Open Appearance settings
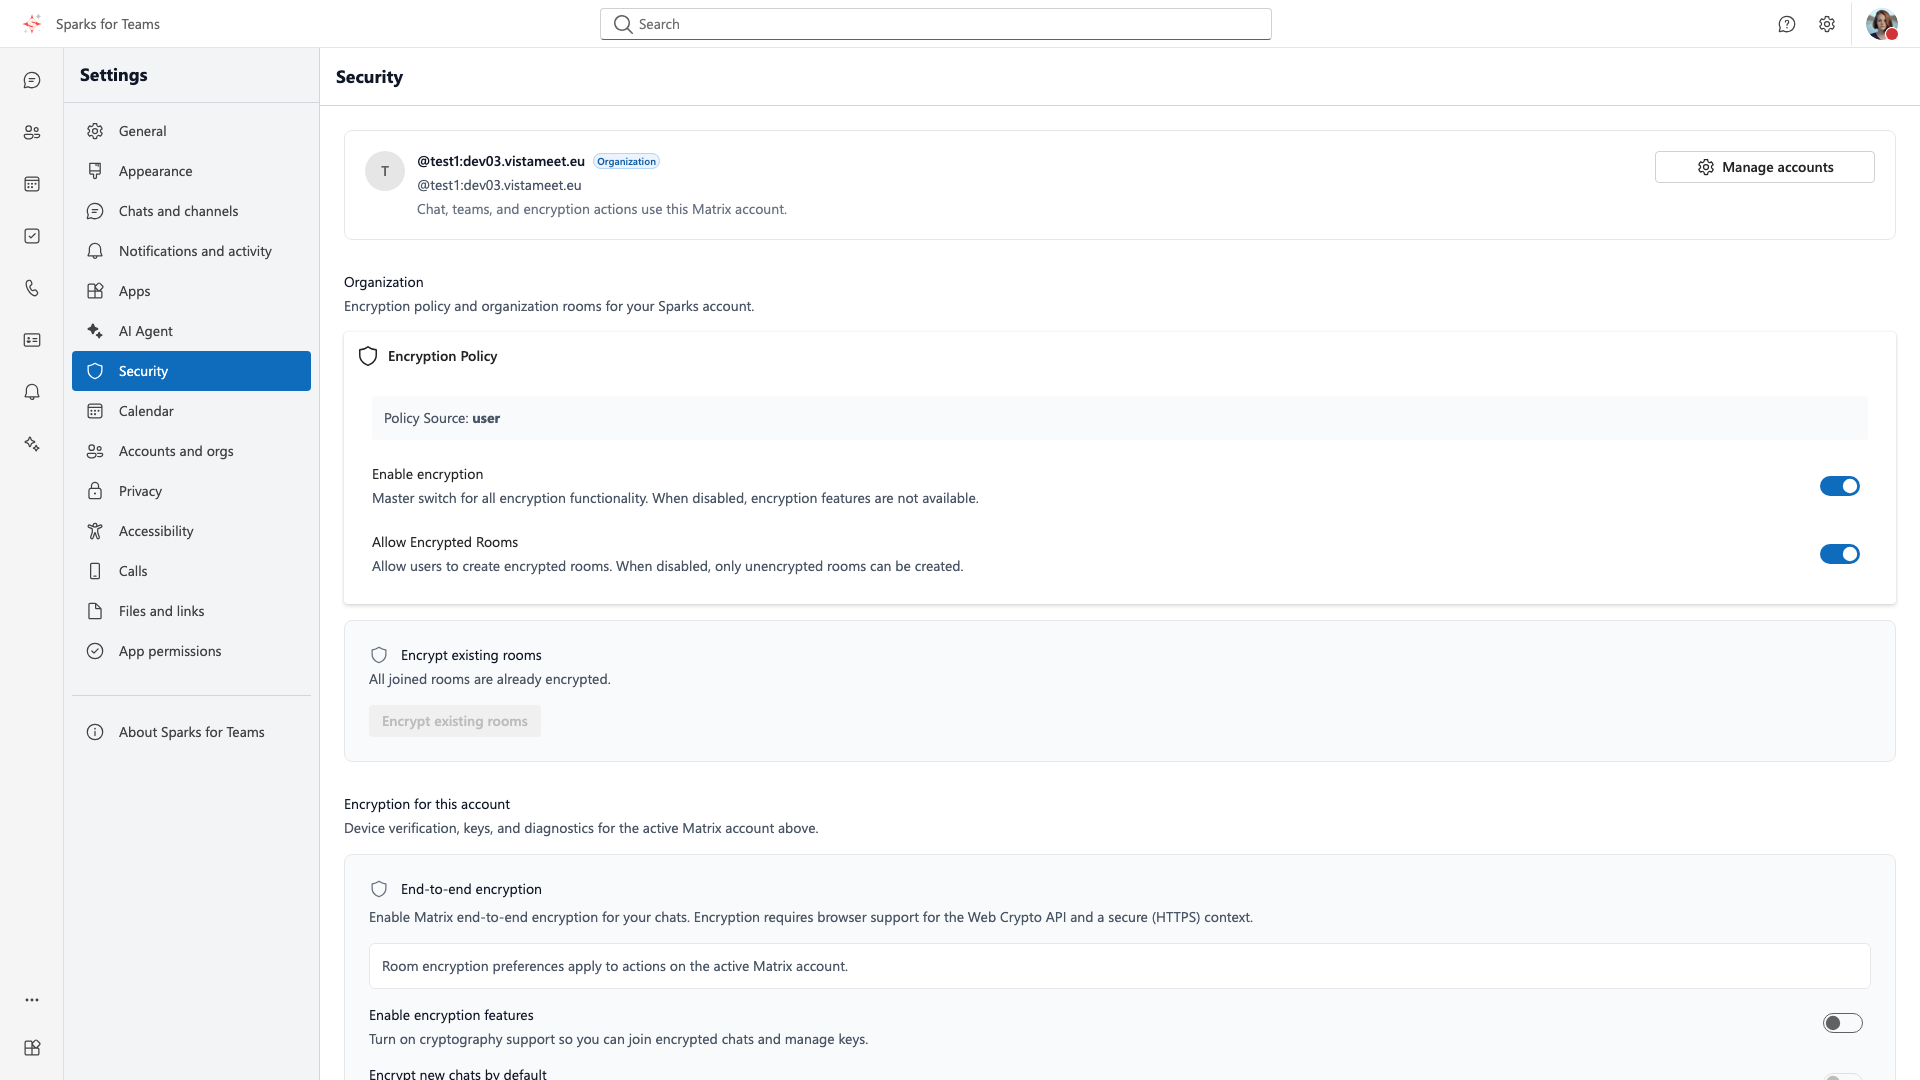Viewport: 1920px width, 1080px height. click(x=191, y=171)
